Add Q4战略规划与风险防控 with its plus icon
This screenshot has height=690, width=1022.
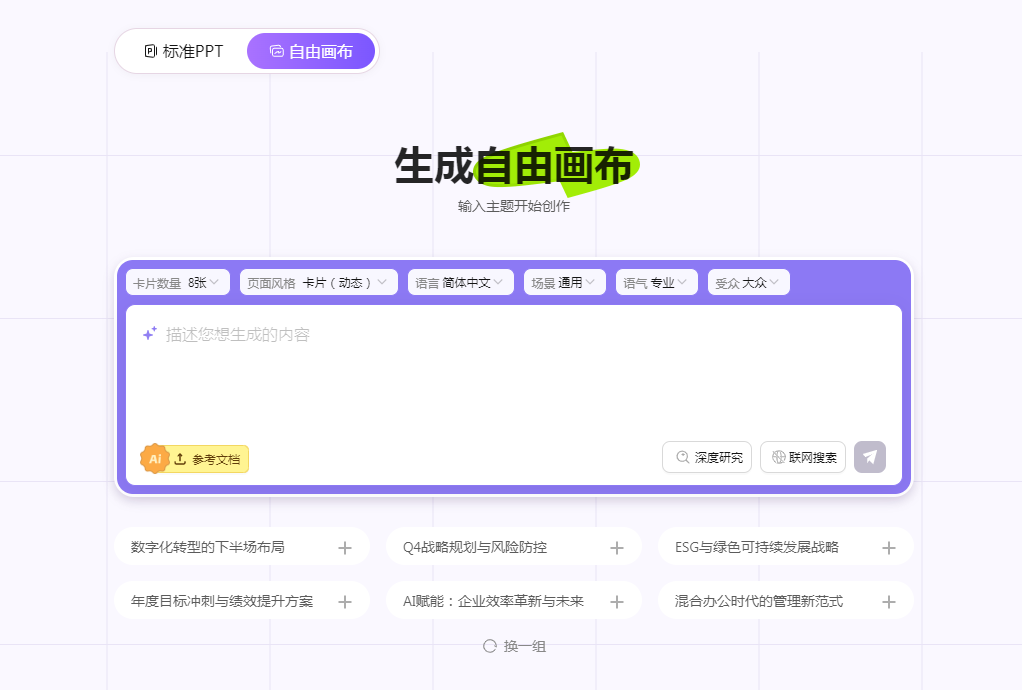617,548
